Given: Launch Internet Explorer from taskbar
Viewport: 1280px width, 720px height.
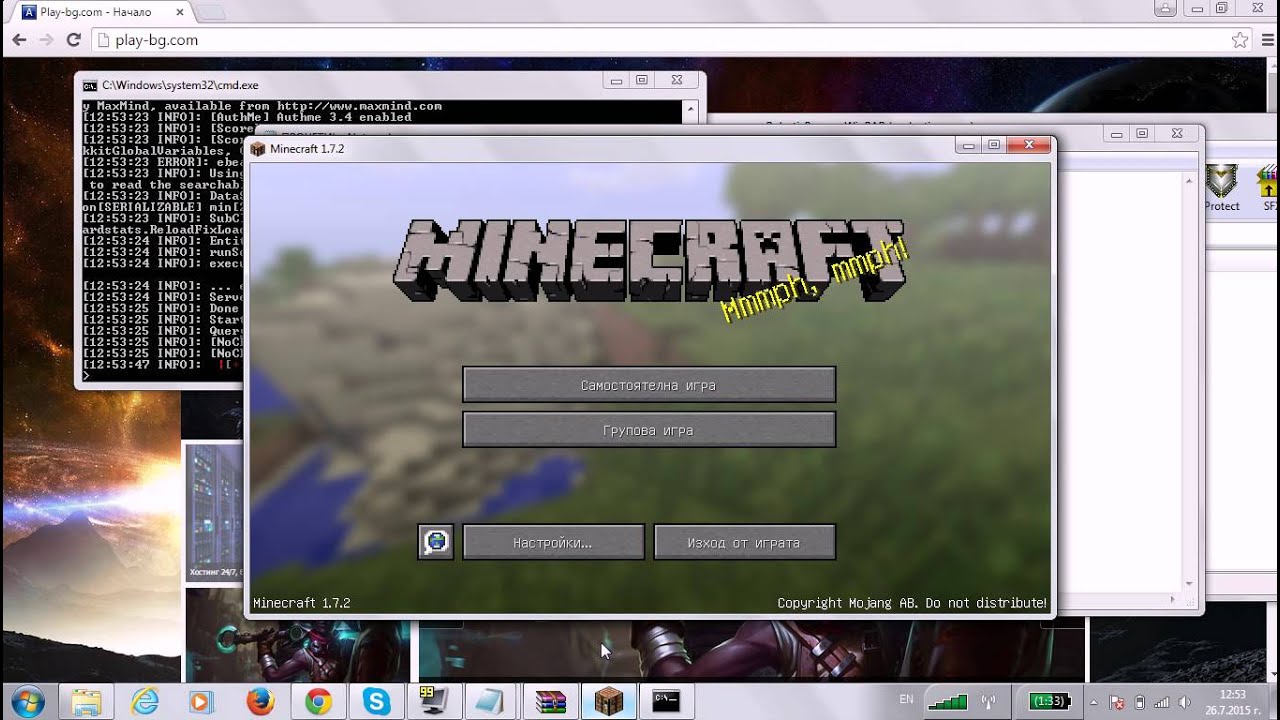Looking at the screenshot, I should 146,702.
